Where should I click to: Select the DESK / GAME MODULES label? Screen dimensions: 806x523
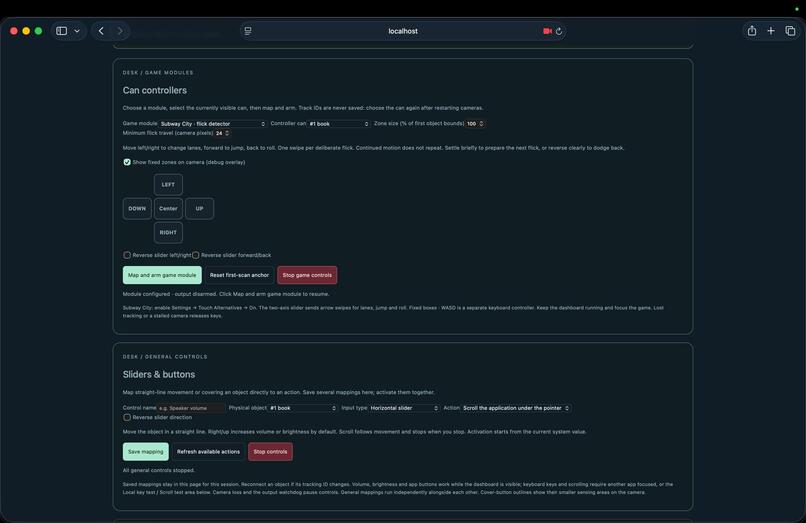[158, 73]
